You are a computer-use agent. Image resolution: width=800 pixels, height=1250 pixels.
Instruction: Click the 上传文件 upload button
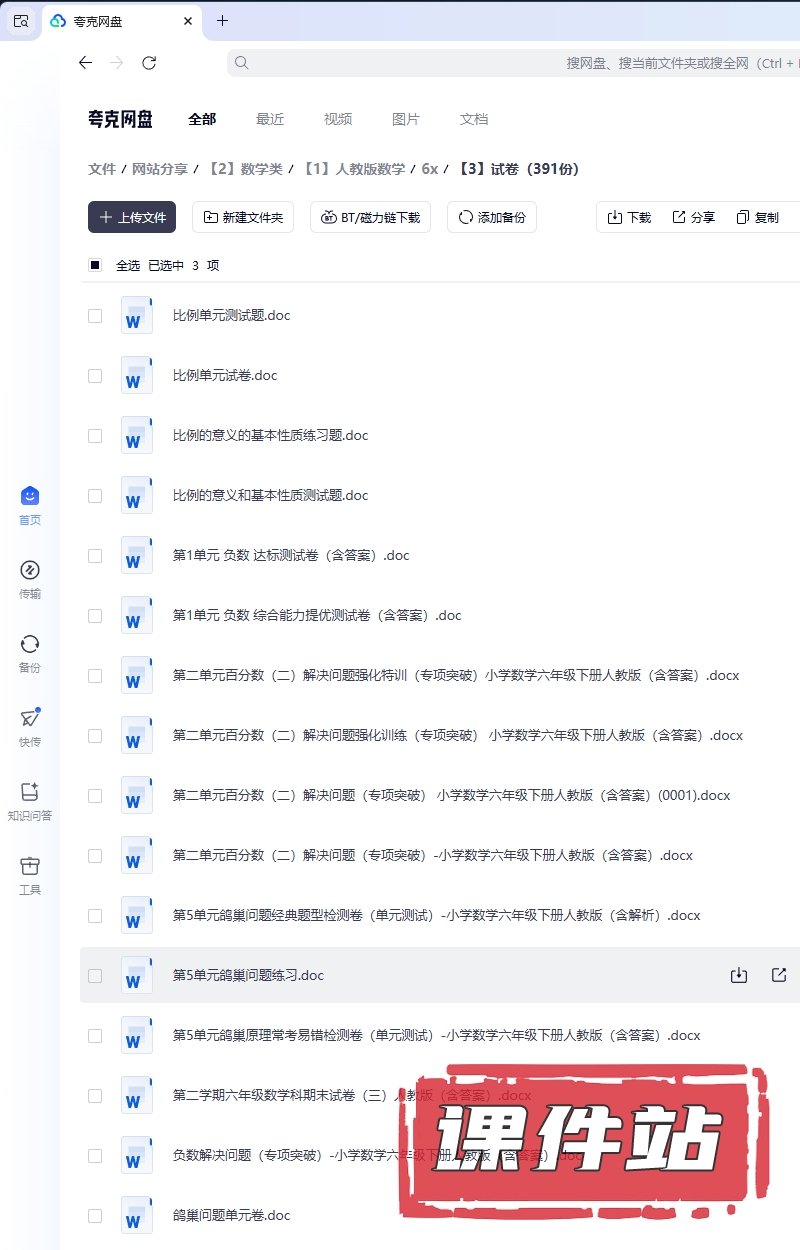click(132, 217)
